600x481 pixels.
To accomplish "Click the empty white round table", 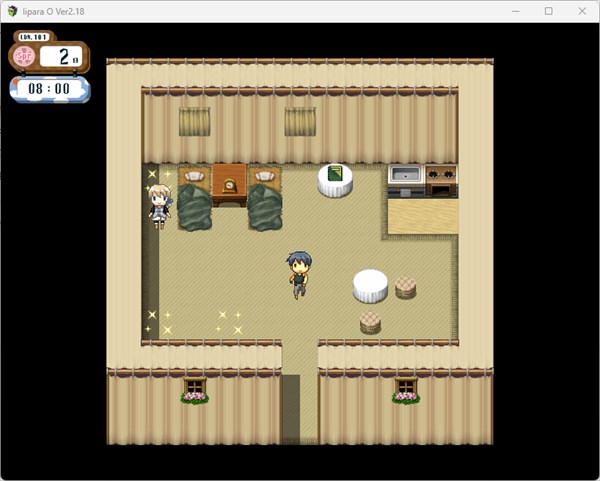I will 370,286.
